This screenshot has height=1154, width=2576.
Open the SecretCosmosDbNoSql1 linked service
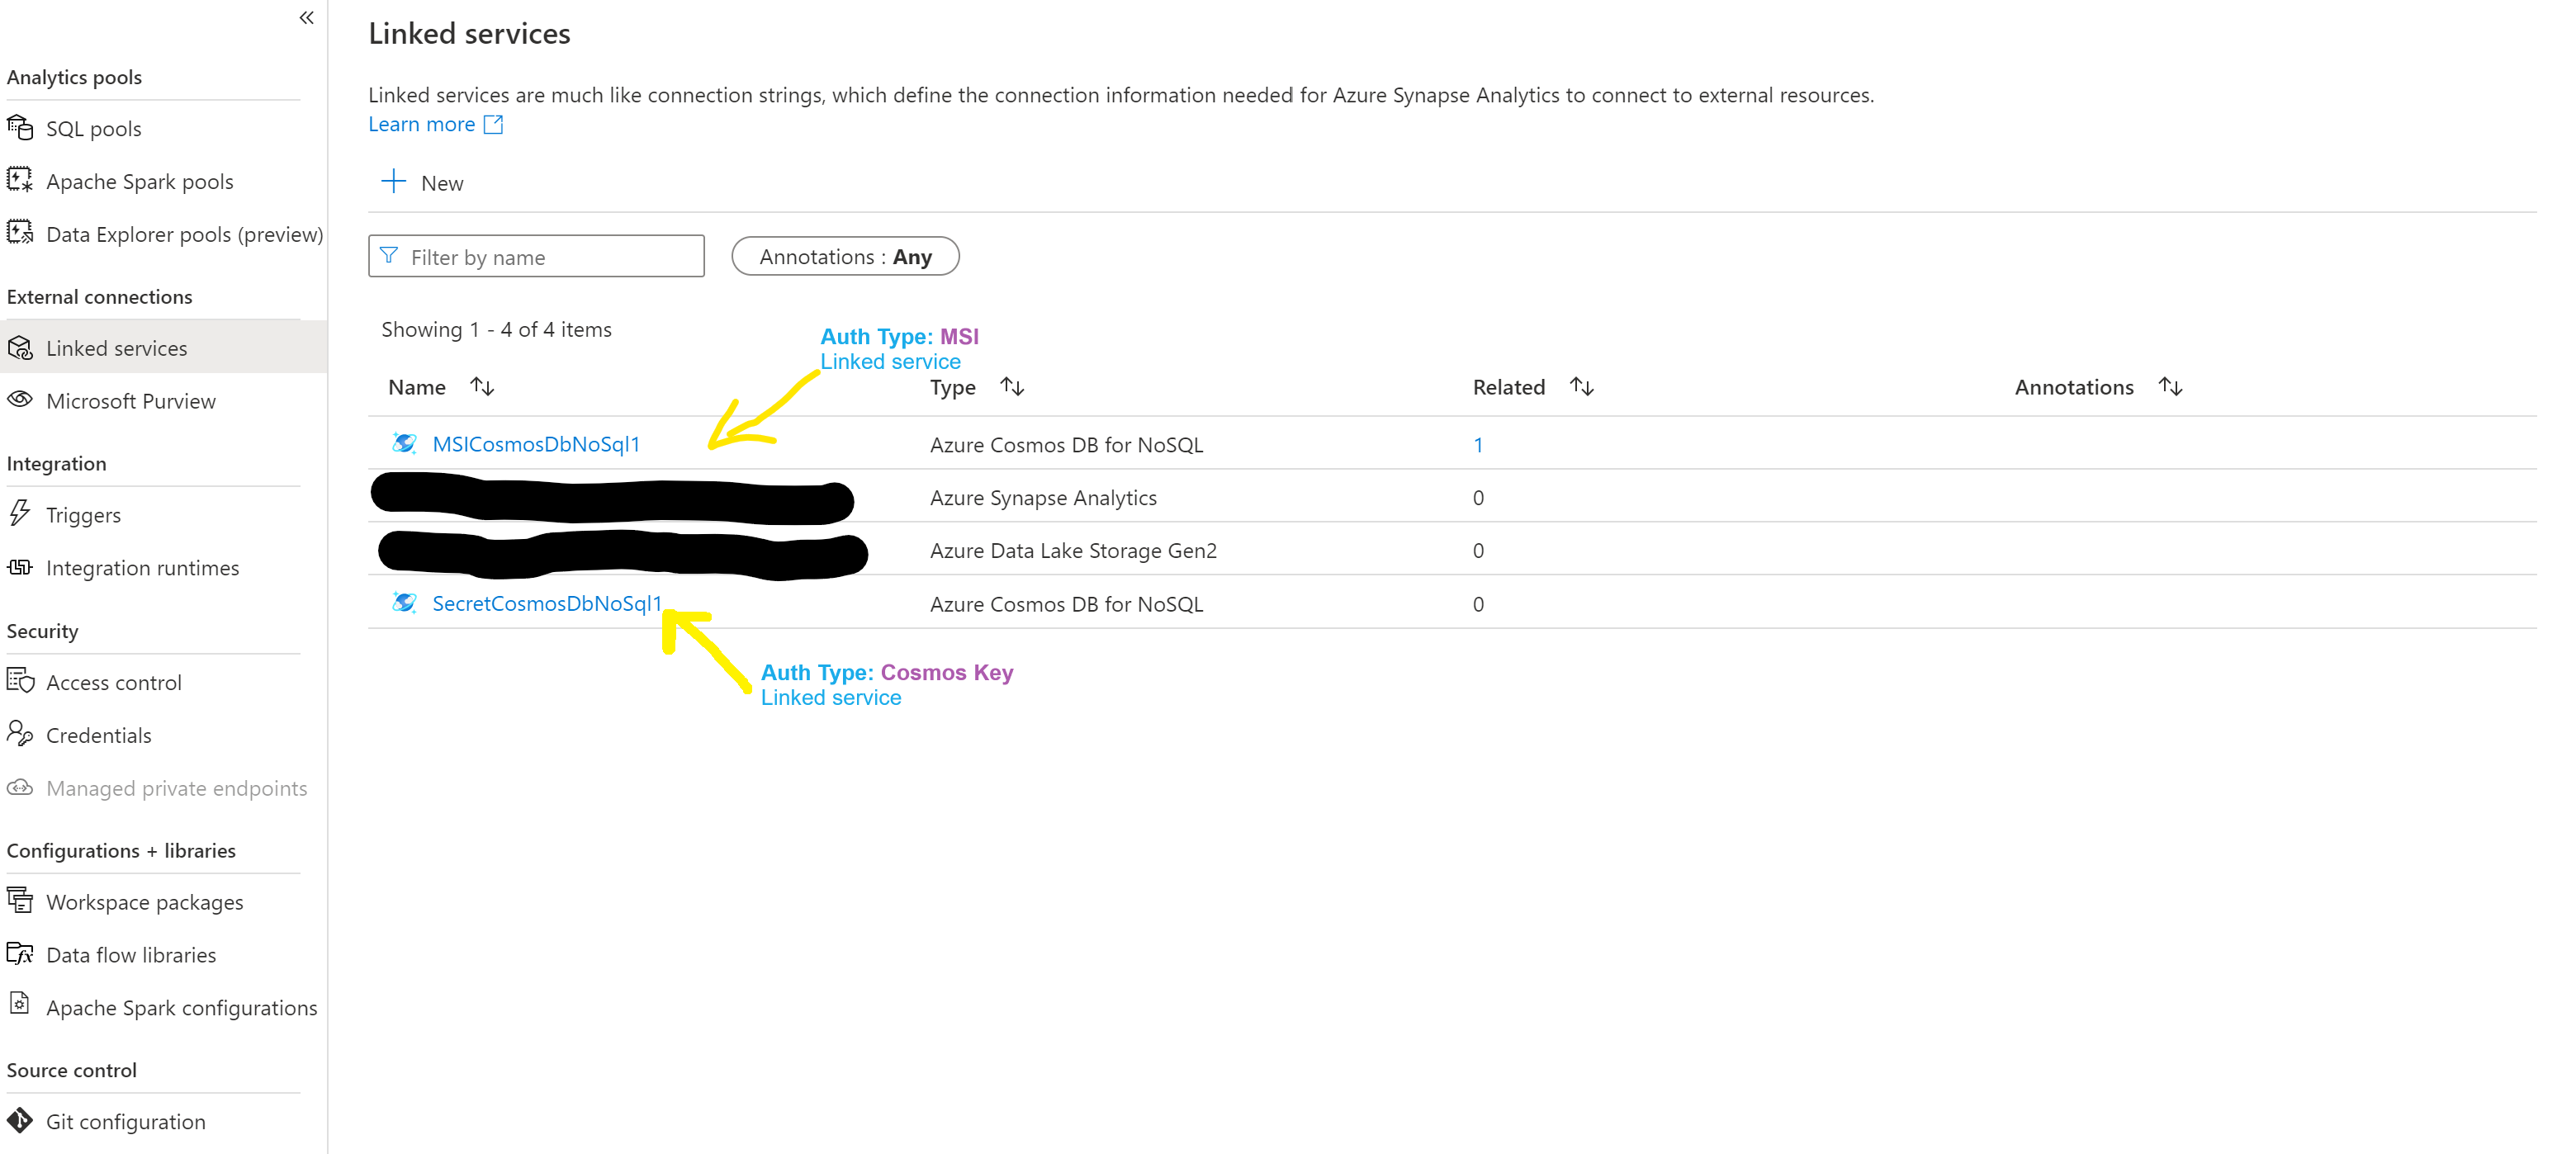[546, 603]
